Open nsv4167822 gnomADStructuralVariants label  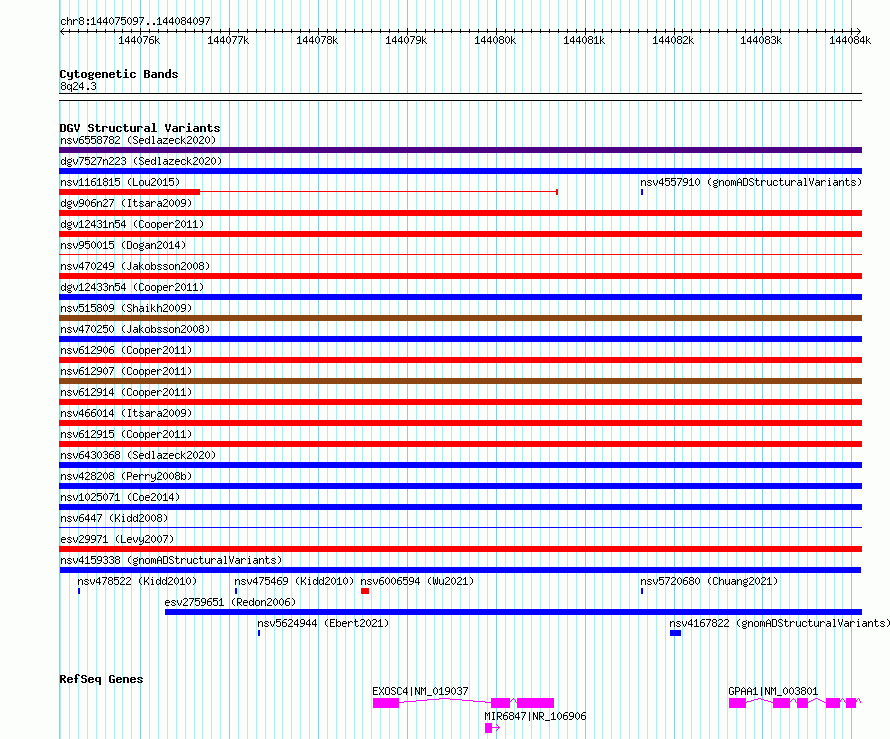click(779, 623)
